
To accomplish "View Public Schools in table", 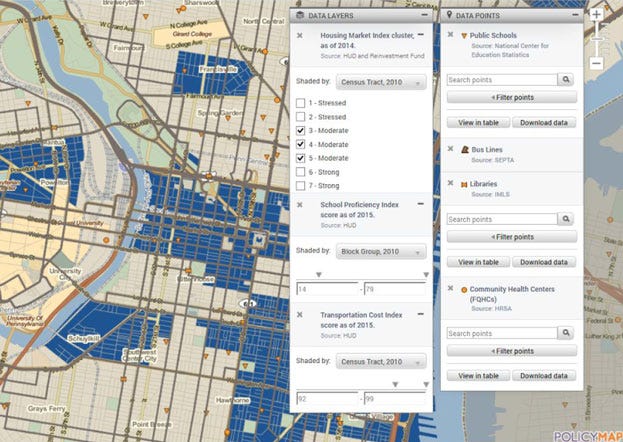I will pos(478,123).
